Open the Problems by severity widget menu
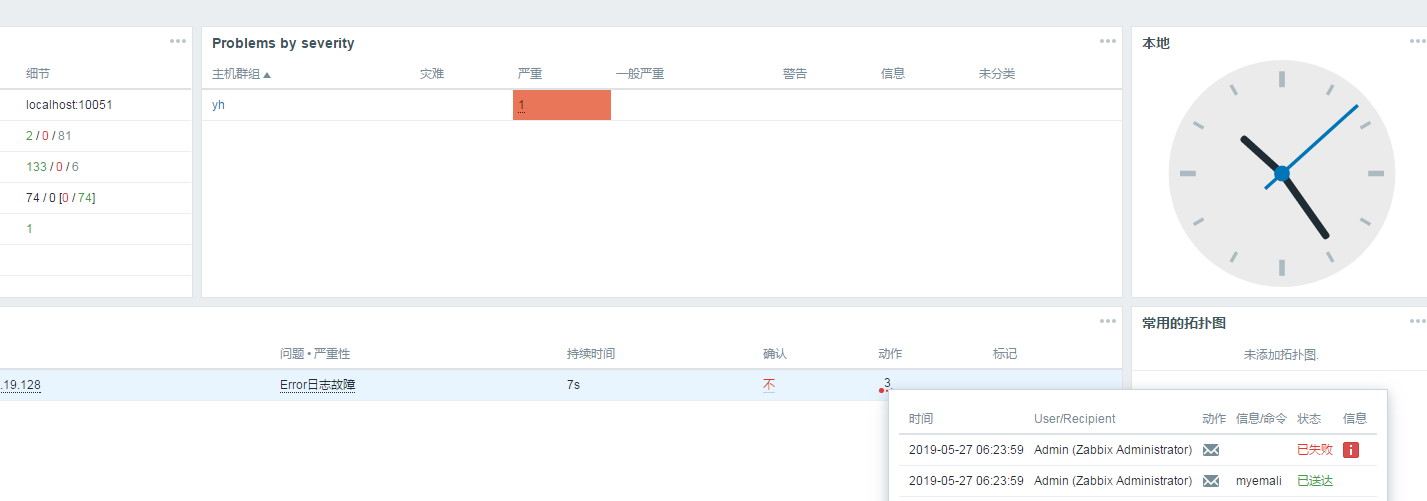Image resolution: width=1427 pixels, height=501 pixels. [1107, 41]
